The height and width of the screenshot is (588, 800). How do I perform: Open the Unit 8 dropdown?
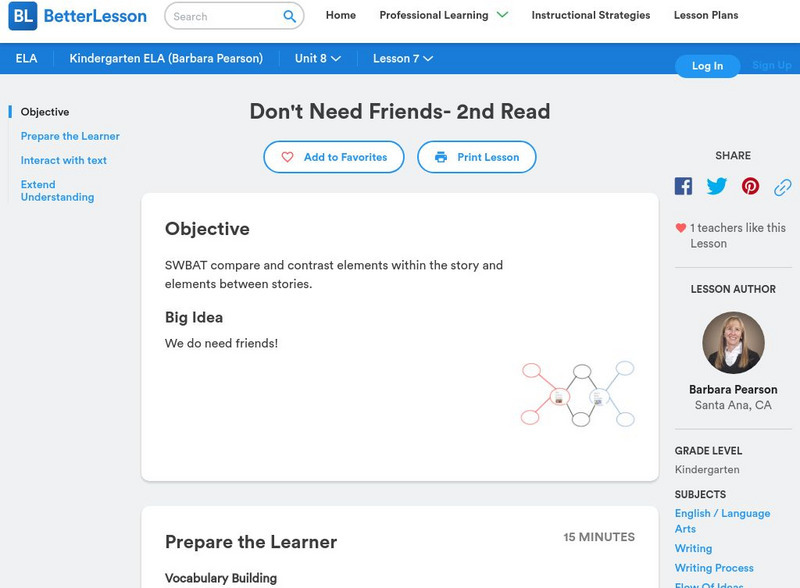(x=318, y=59)
